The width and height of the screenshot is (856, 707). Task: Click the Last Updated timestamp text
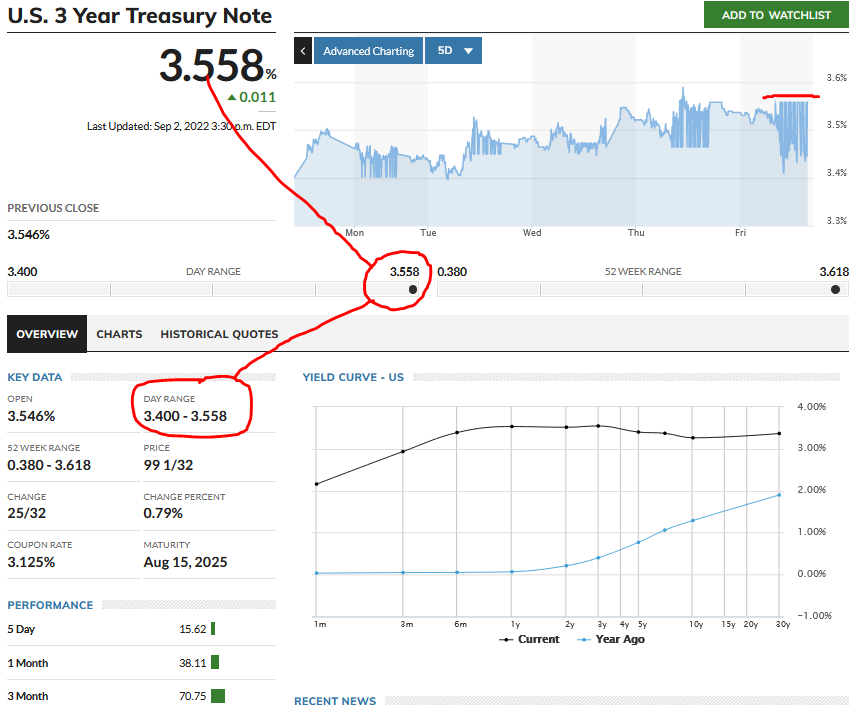(181, 126)
